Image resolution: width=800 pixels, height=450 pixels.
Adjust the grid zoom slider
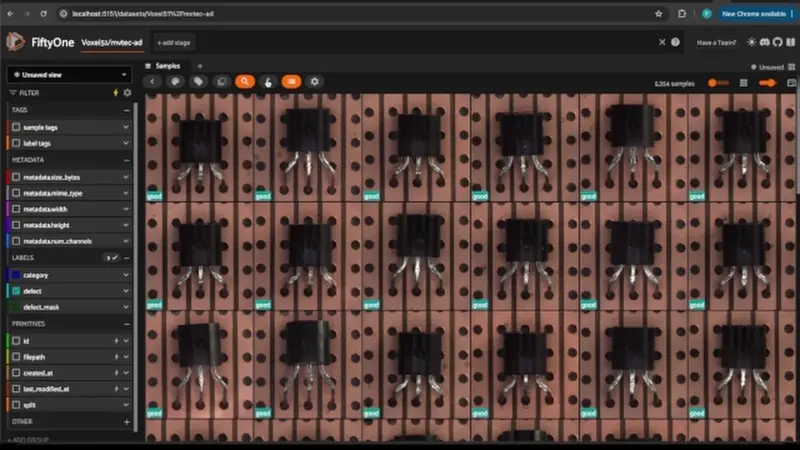pyautogui.click(x=718, y=83)
